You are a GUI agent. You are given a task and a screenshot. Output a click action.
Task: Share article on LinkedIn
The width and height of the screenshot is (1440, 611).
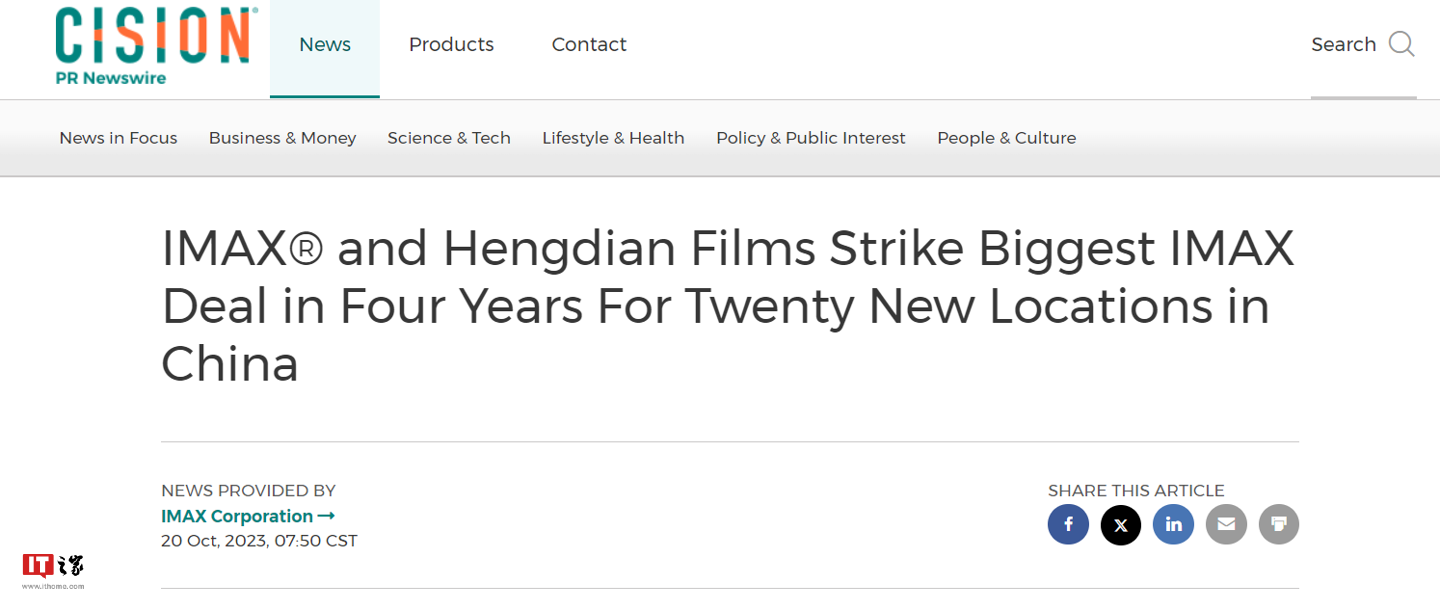(x=1173, y=524)
